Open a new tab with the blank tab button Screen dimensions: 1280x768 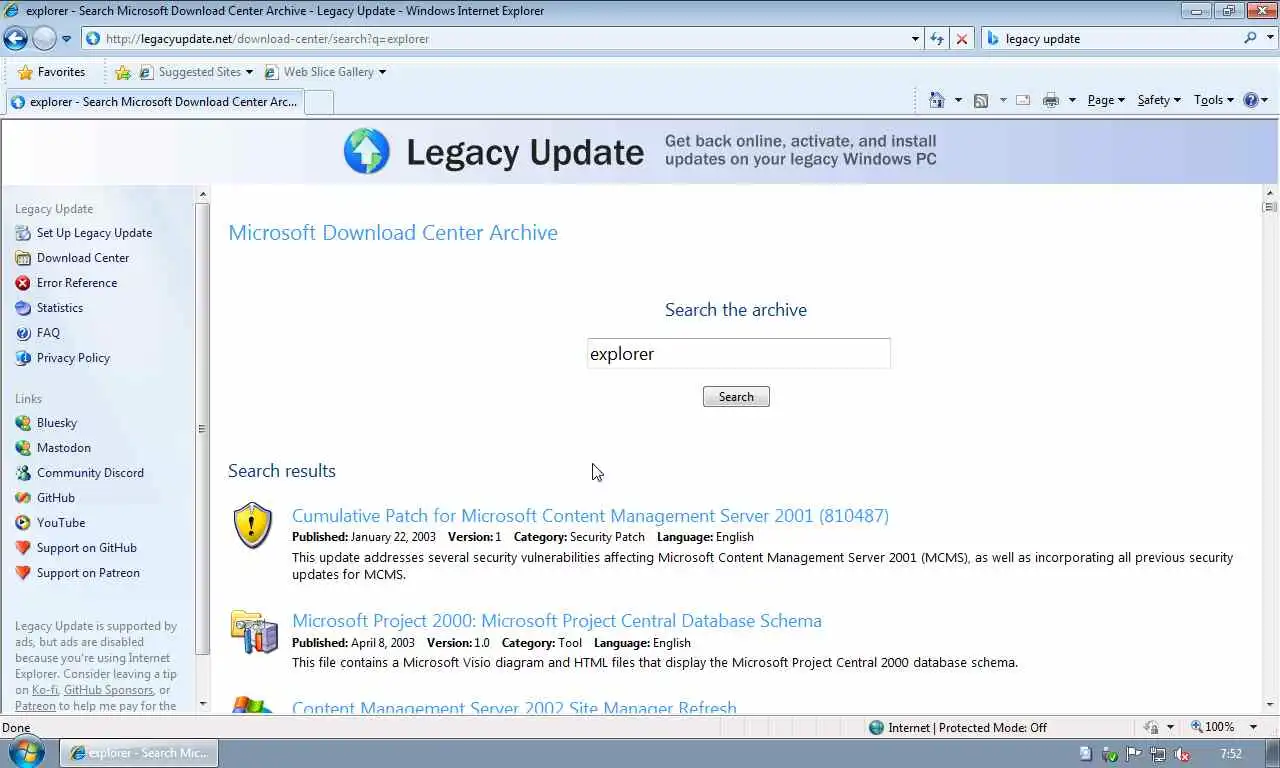(x=318, y=102)
